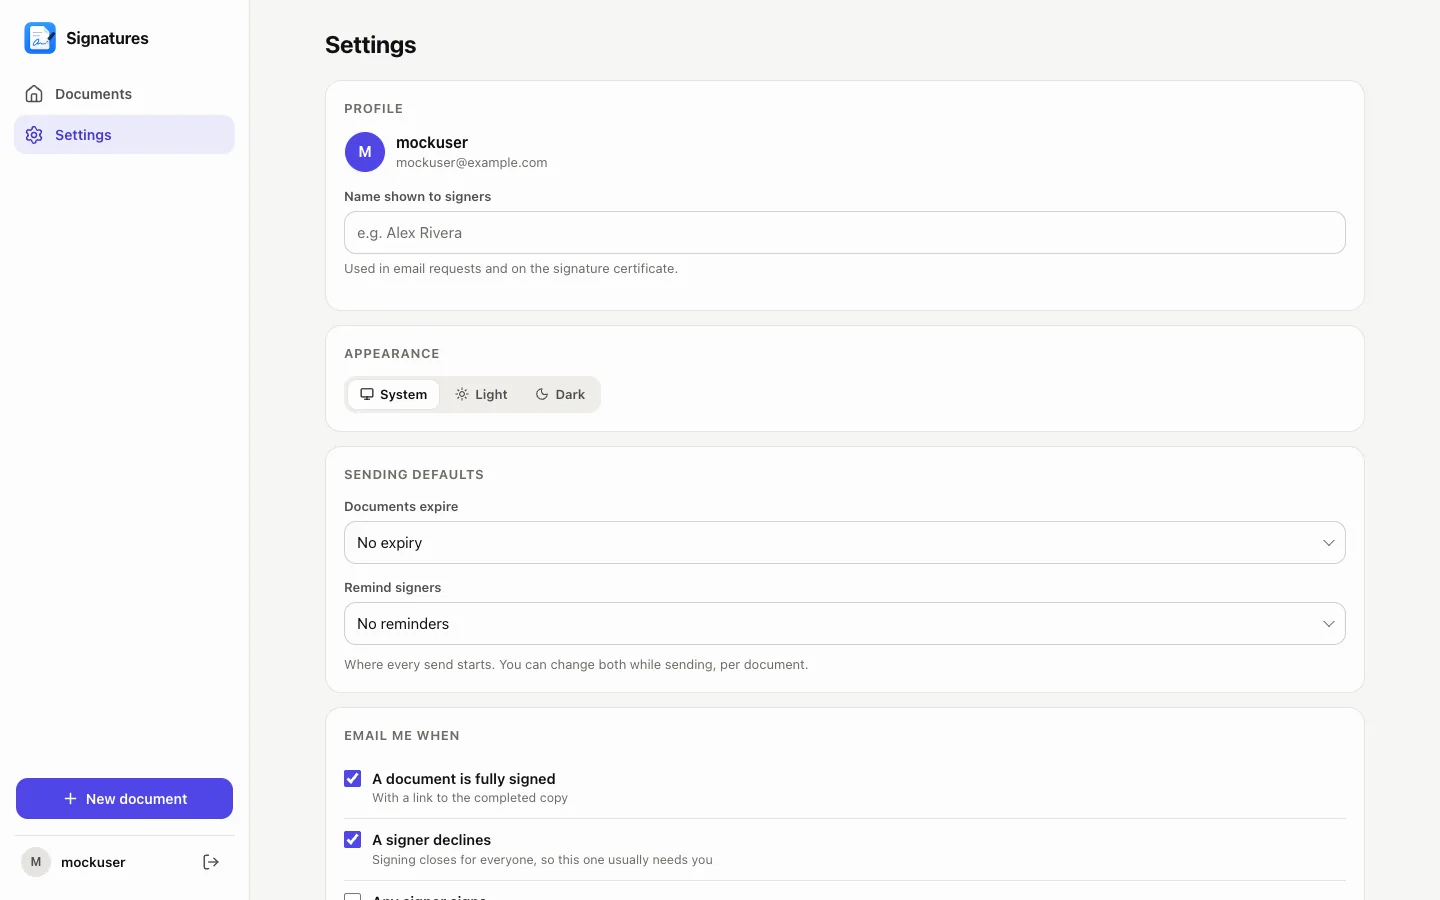Image resolution: width=1440 pixels, height=900 pixels.
Task: Expand the 'No reminders' chevron arrow
Action: coord(1329,624)
